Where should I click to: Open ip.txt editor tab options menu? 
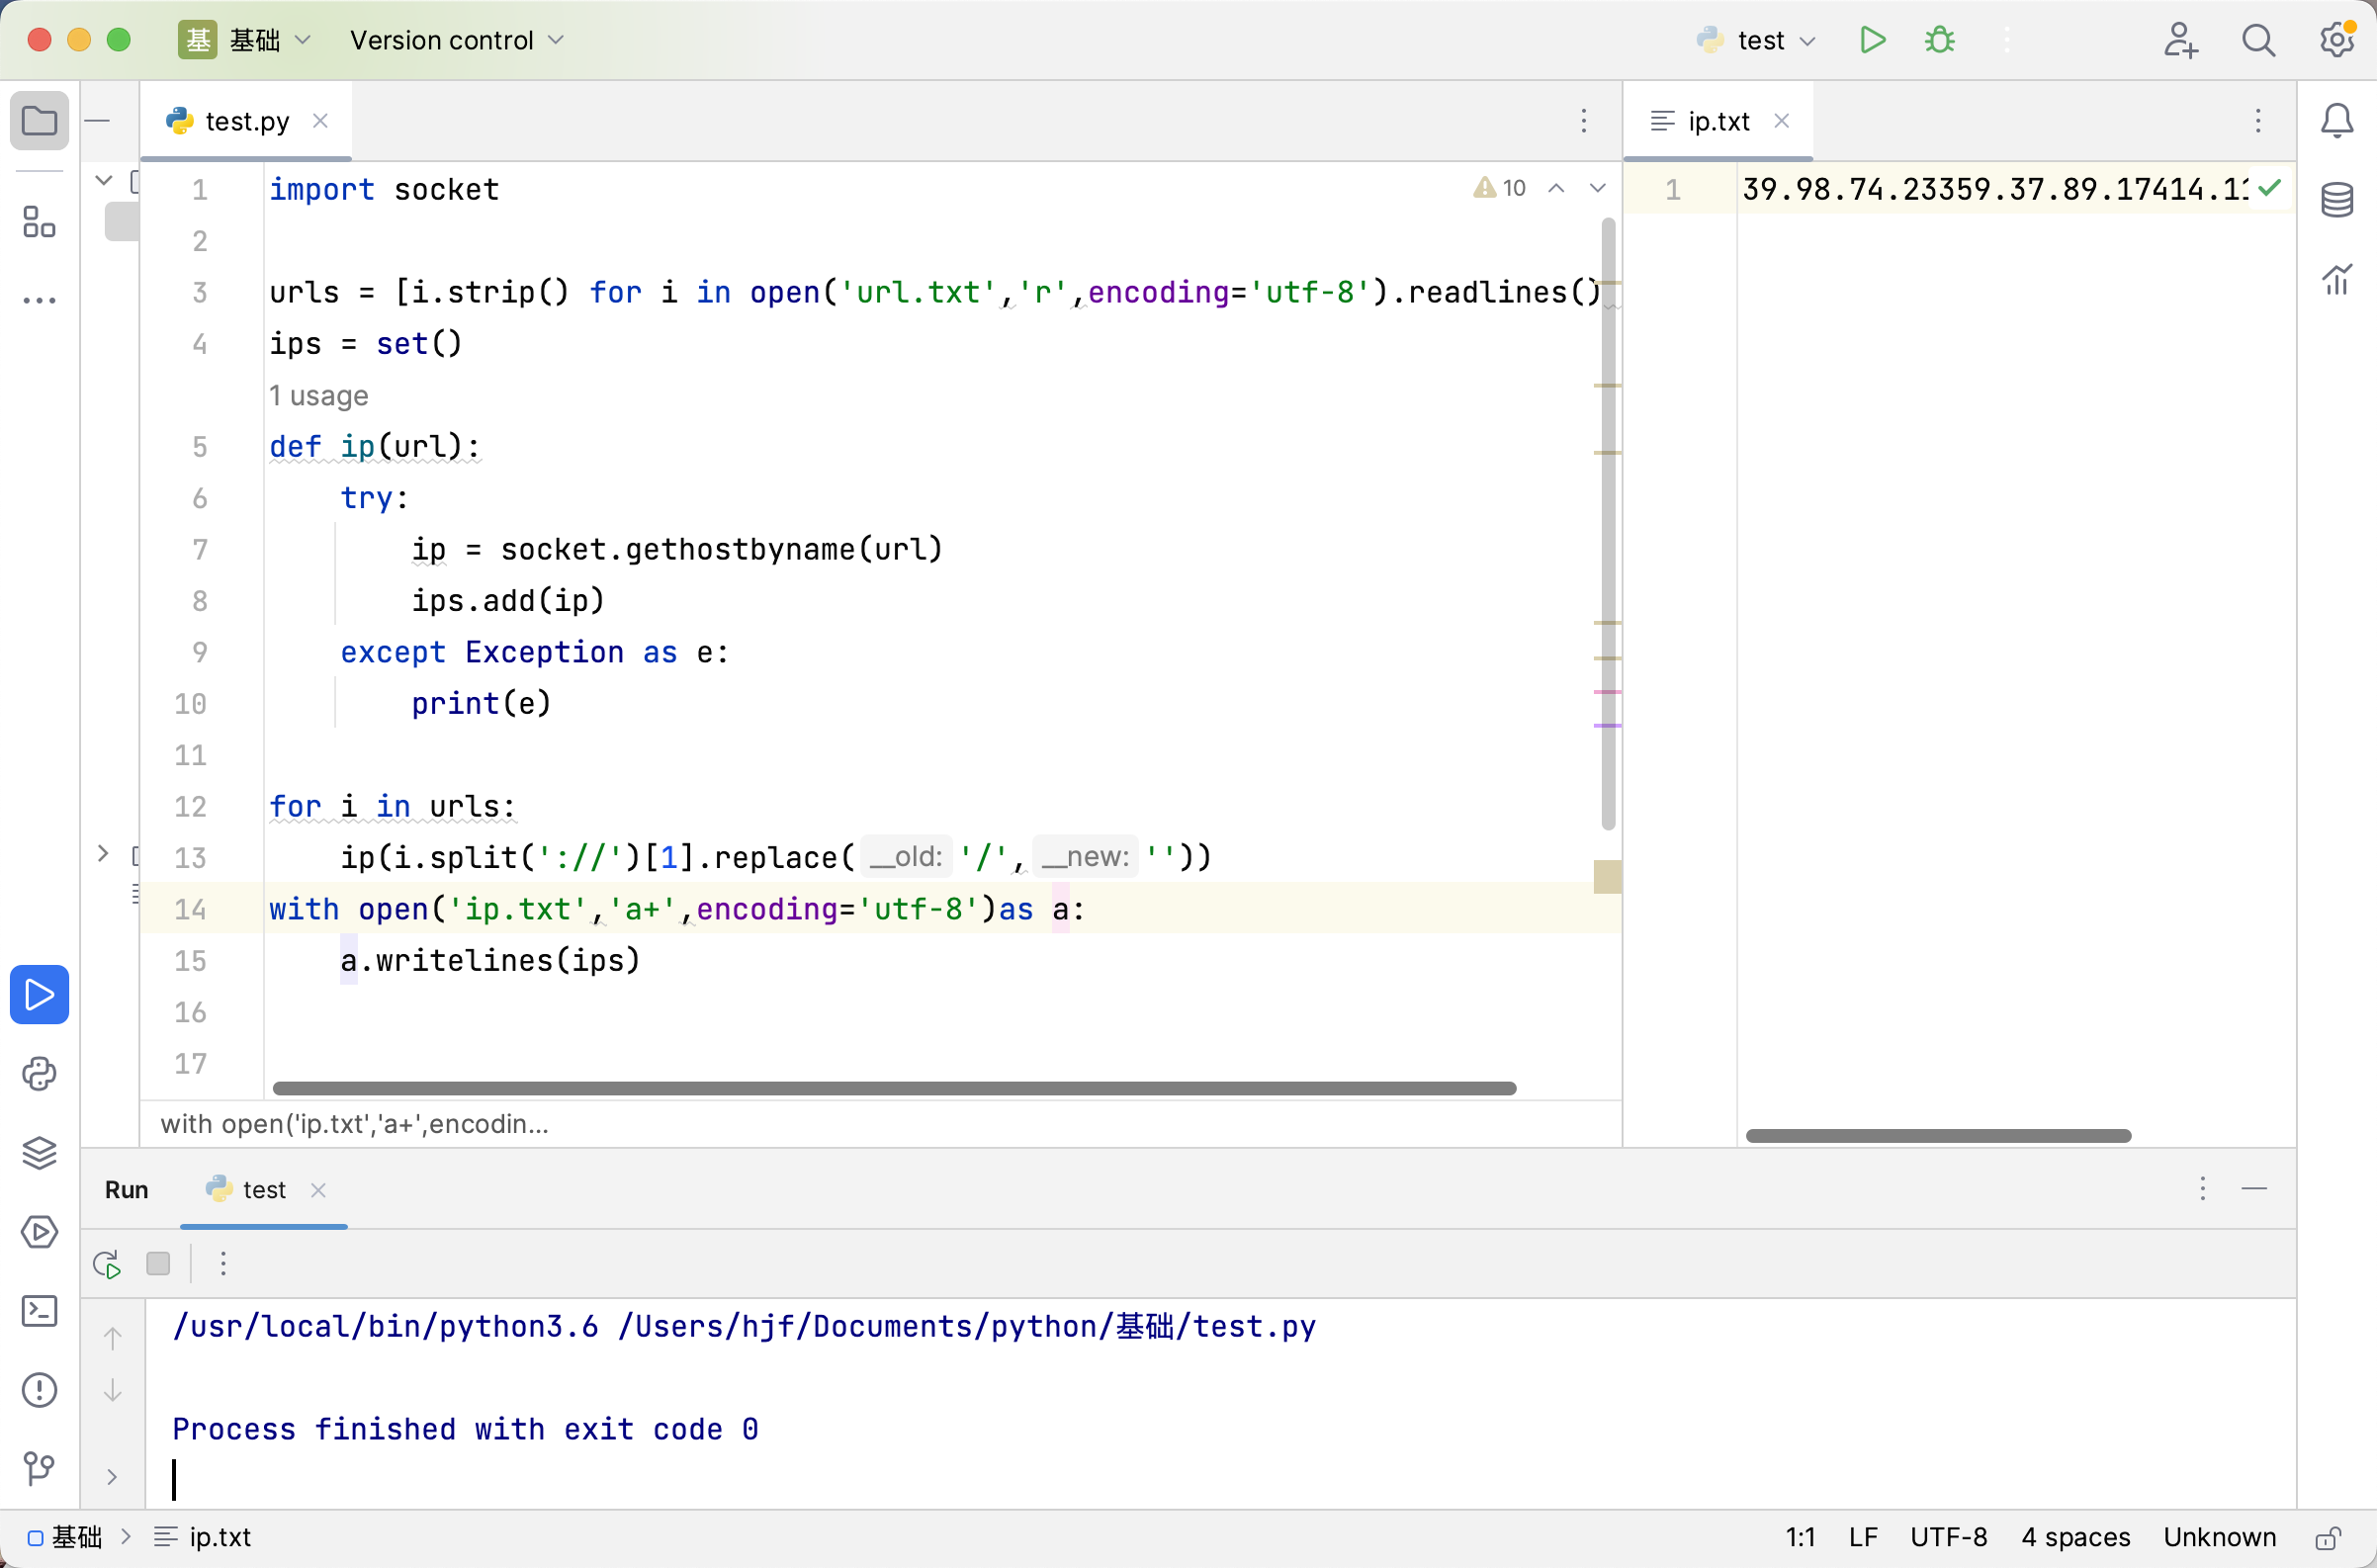tap(2258, 121)
